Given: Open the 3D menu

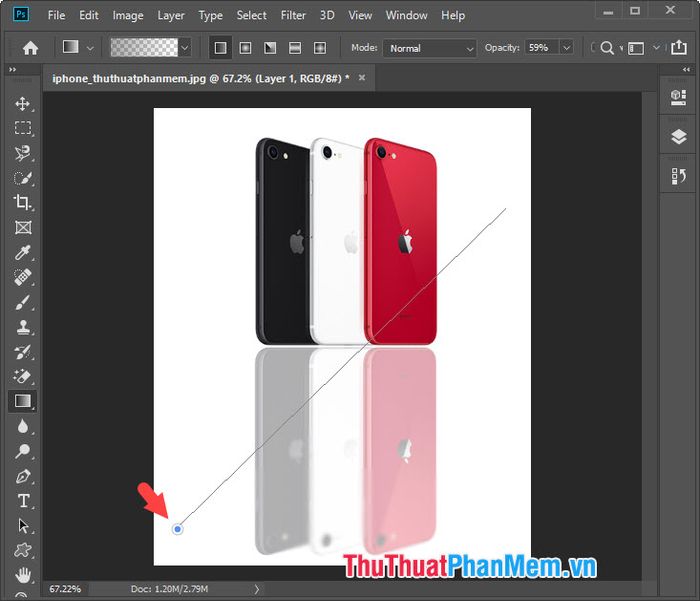Looking at the screenshot, I should point(327,15).
